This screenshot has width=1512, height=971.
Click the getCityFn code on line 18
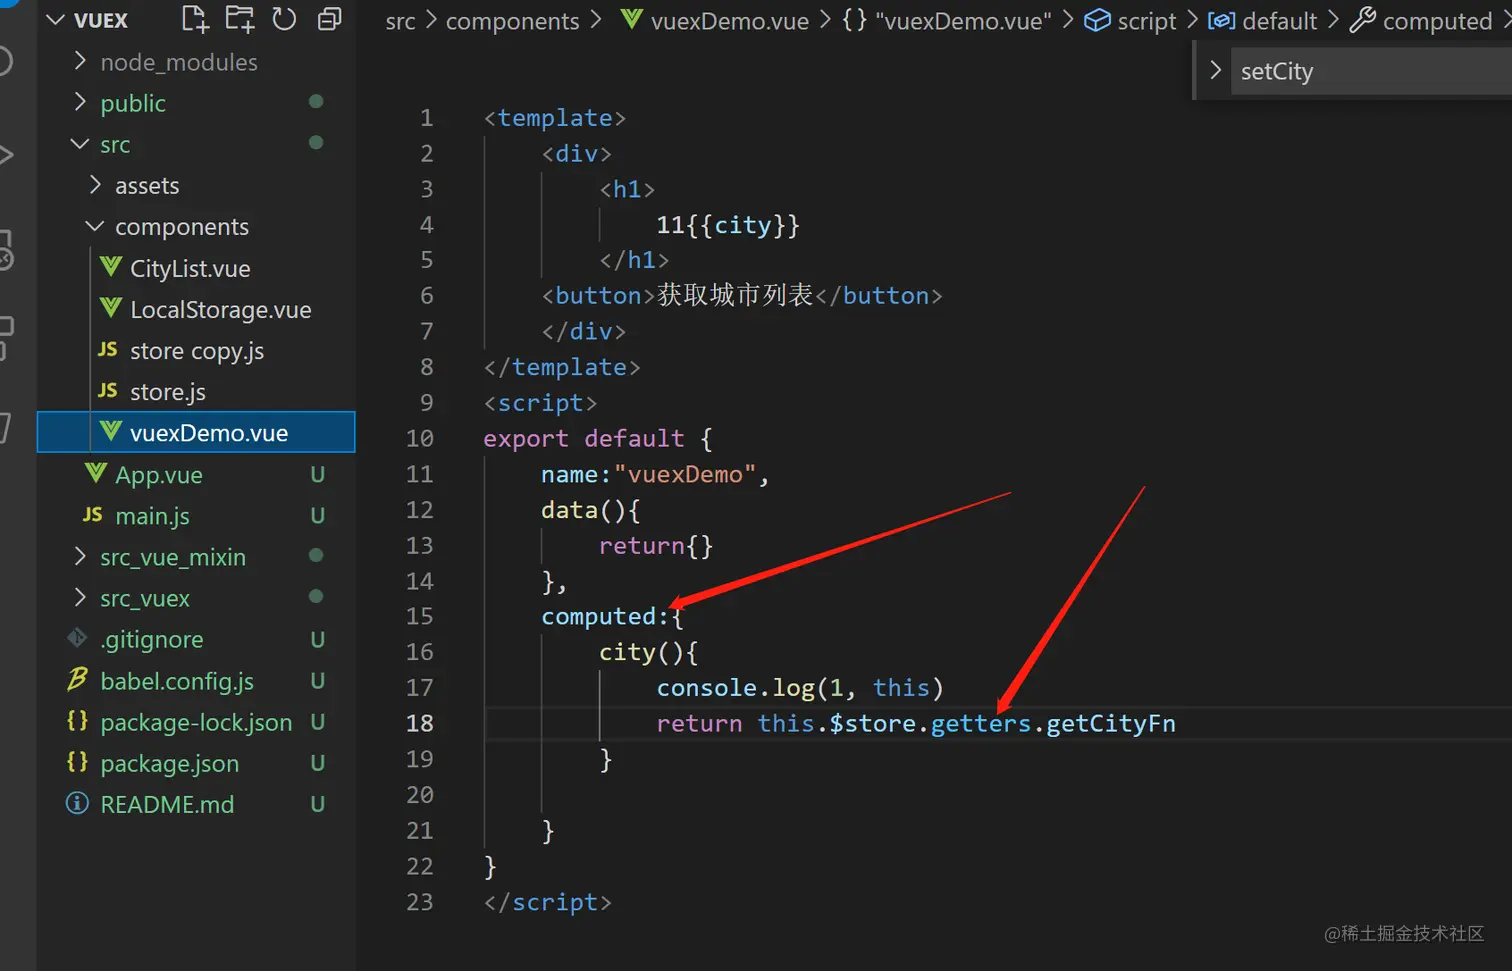1111,723
